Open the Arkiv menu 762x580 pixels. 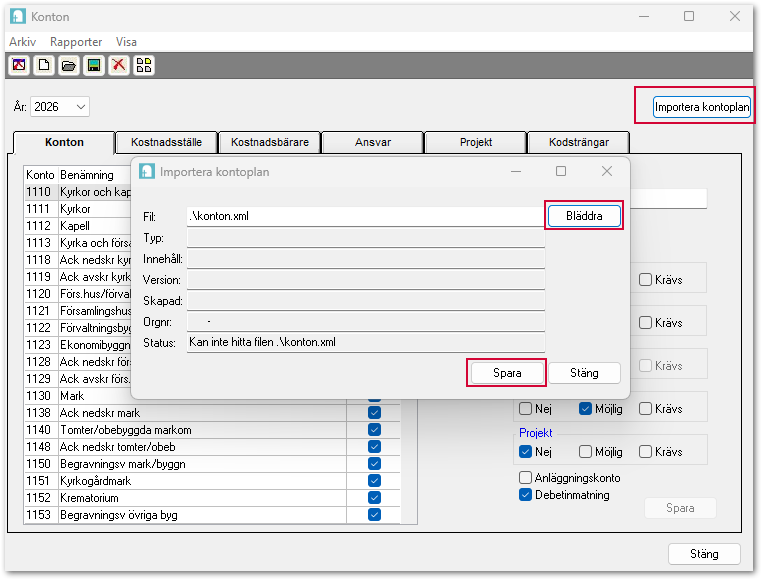click(x=22, y=42)
